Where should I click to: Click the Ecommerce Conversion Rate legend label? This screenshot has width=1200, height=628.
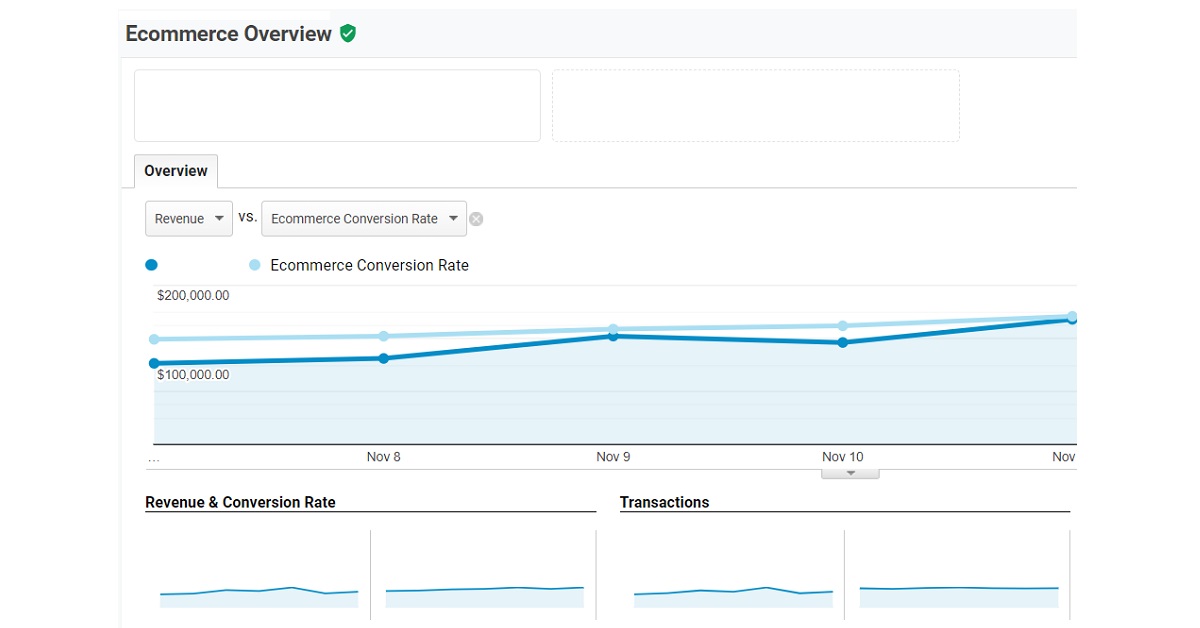[x=369, y=265]
